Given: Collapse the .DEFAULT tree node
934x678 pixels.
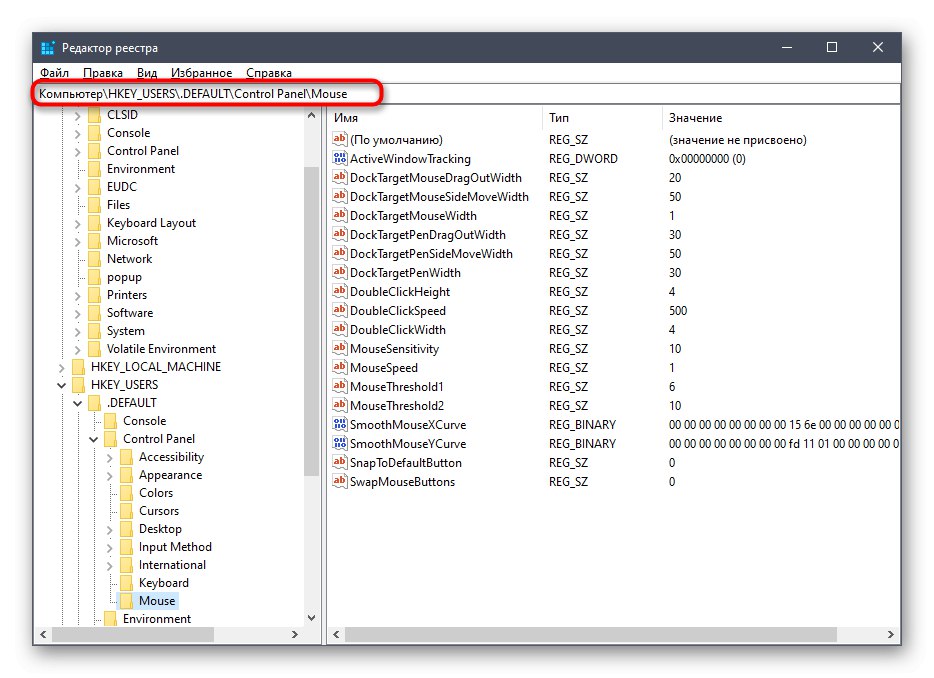Looking at the screenshot, I should click(77, 403).
